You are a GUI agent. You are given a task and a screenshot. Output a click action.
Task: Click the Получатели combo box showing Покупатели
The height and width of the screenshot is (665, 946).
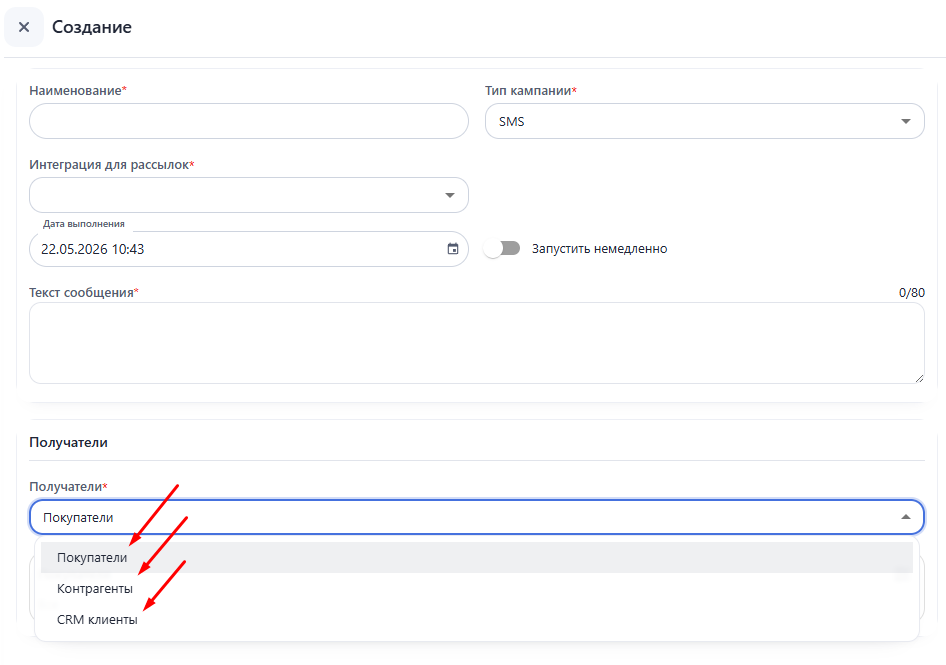[x=477, y=517]
